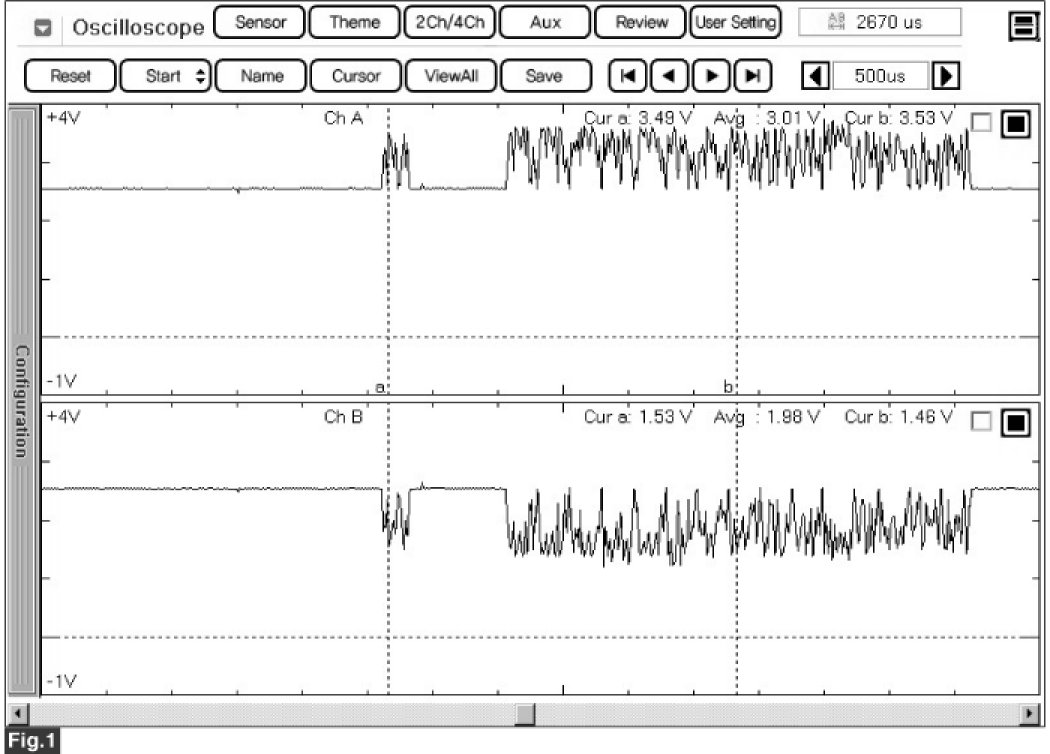This screenshot has width=1050, height=754.
Task: Tick the empty checkbox on Ch A
Action: tap(982, 123)
